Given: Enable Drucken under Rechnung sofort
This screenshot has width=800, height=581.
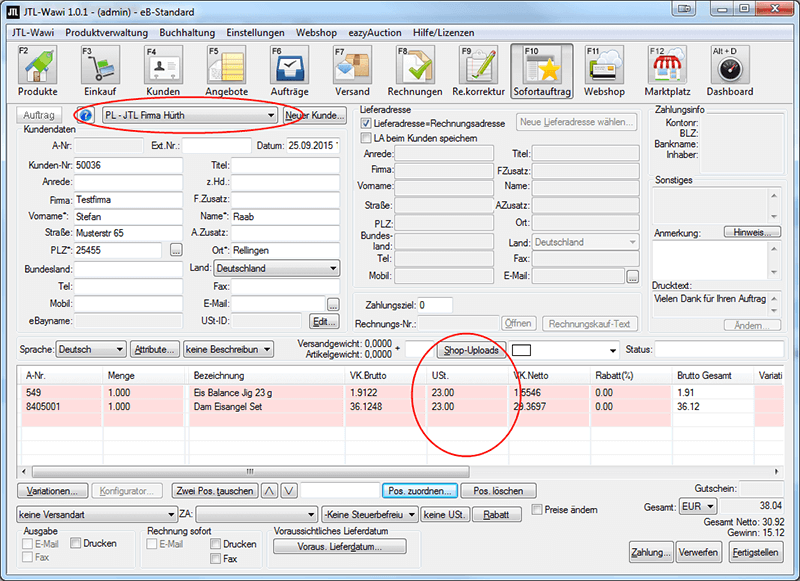Looking at the screenshot, I should coord(215,544).
